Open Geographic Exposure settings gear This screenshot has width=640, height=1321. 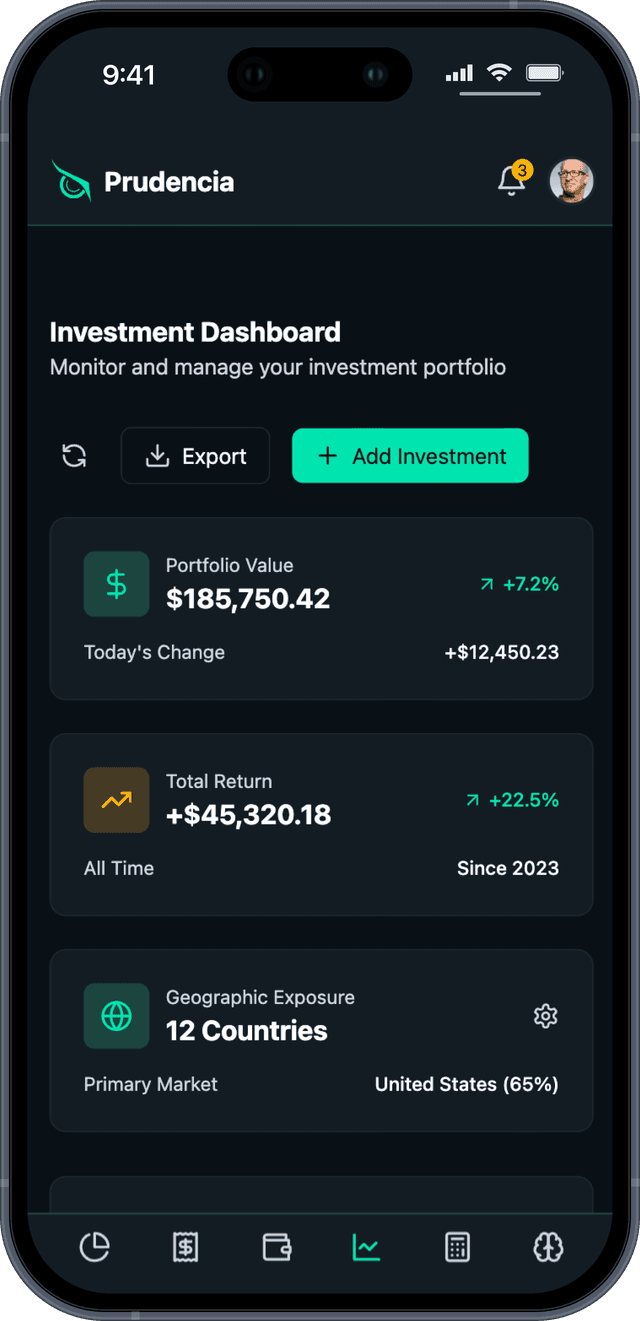[545, 1016]
